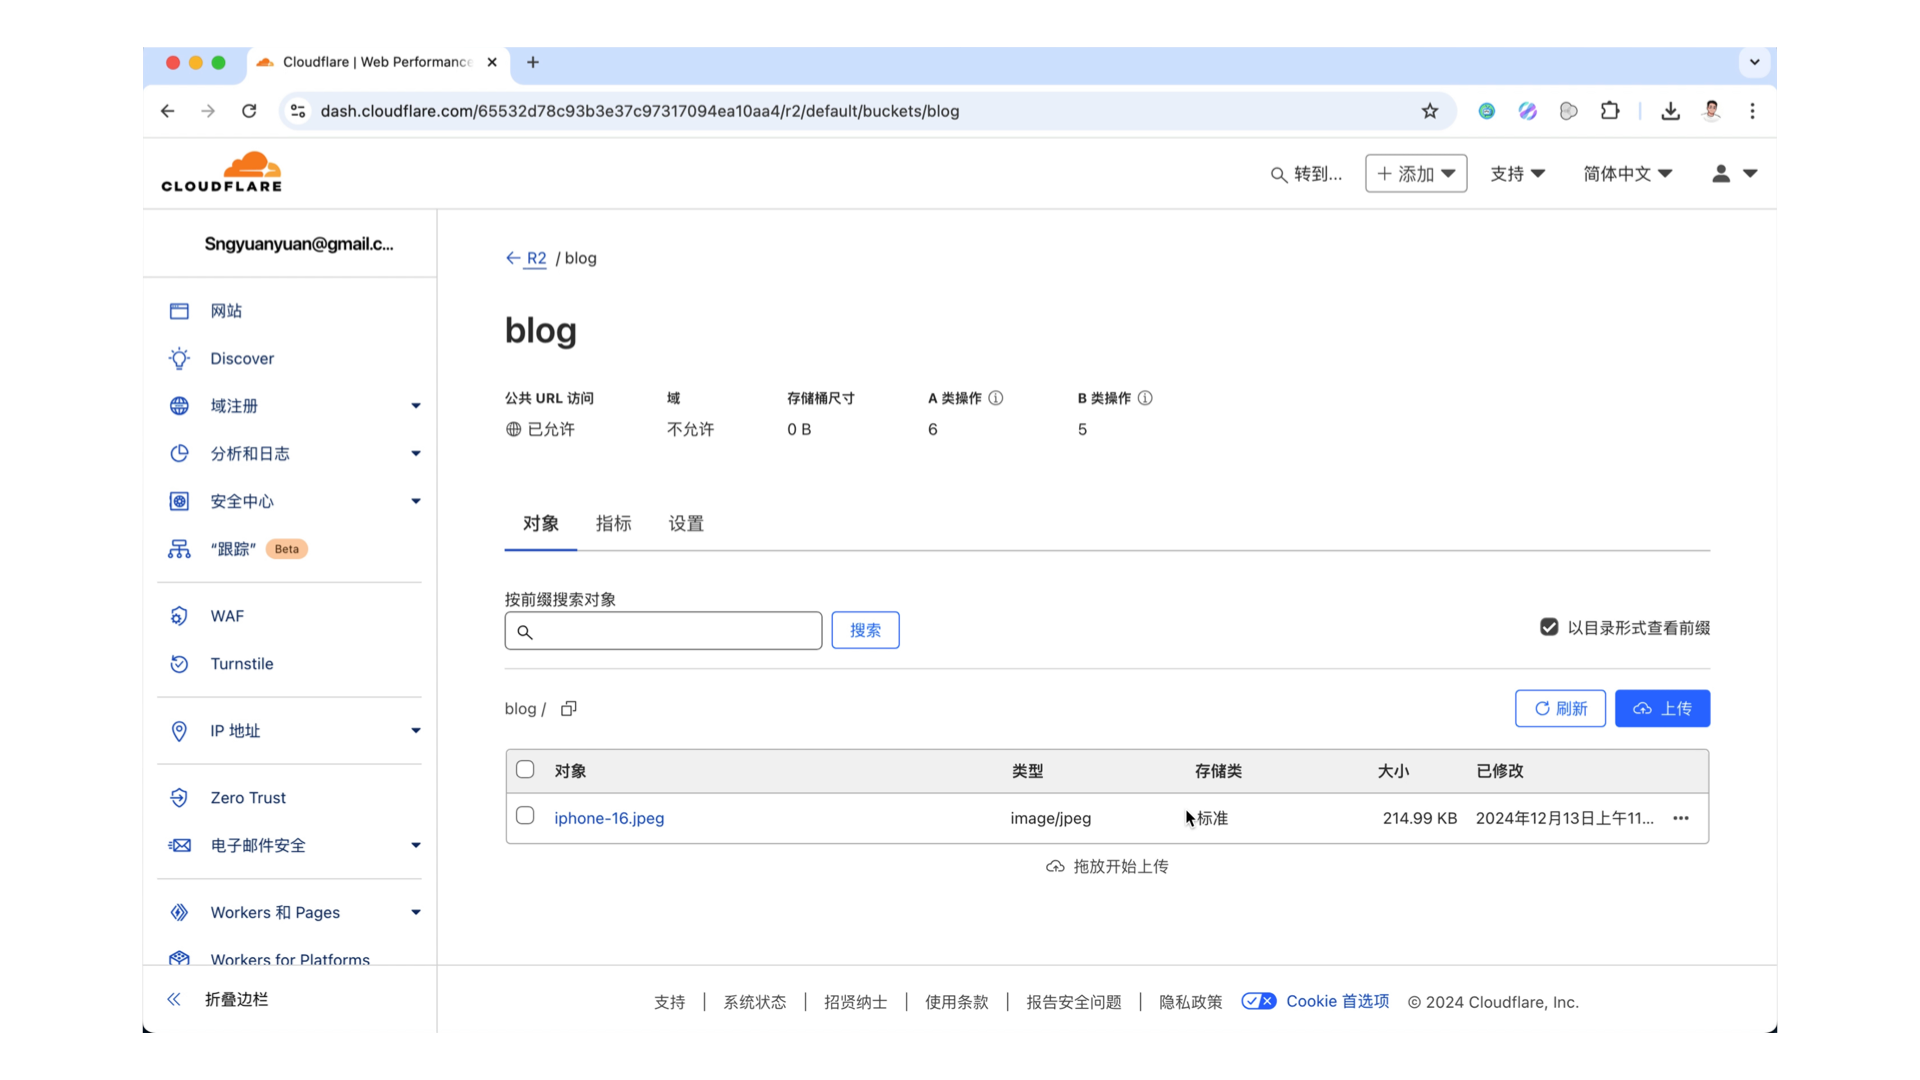Click inside the prefix search field
1920x1080 pixels.
pyautogui.click(x=663, y=630)
